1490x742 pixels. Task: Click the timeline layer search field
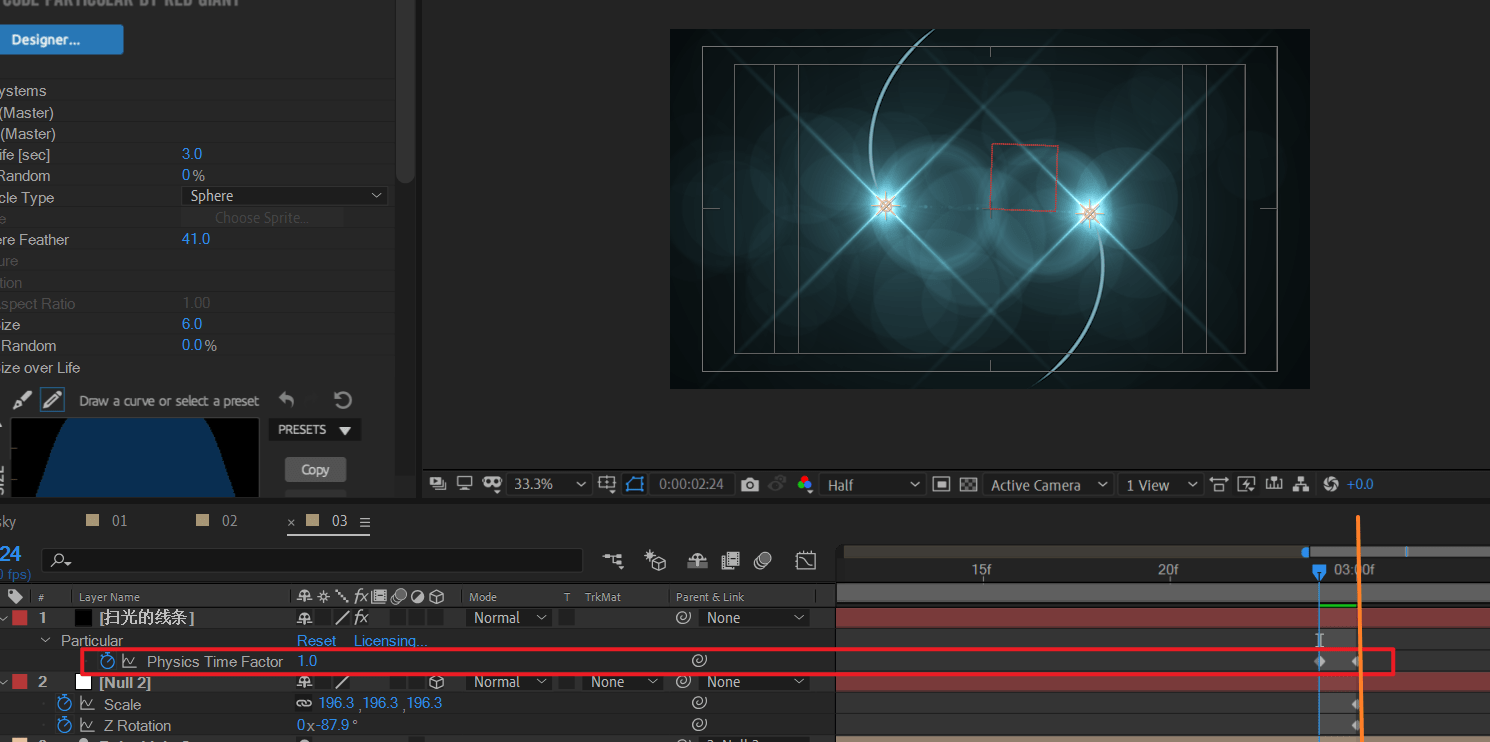point(312,560)
